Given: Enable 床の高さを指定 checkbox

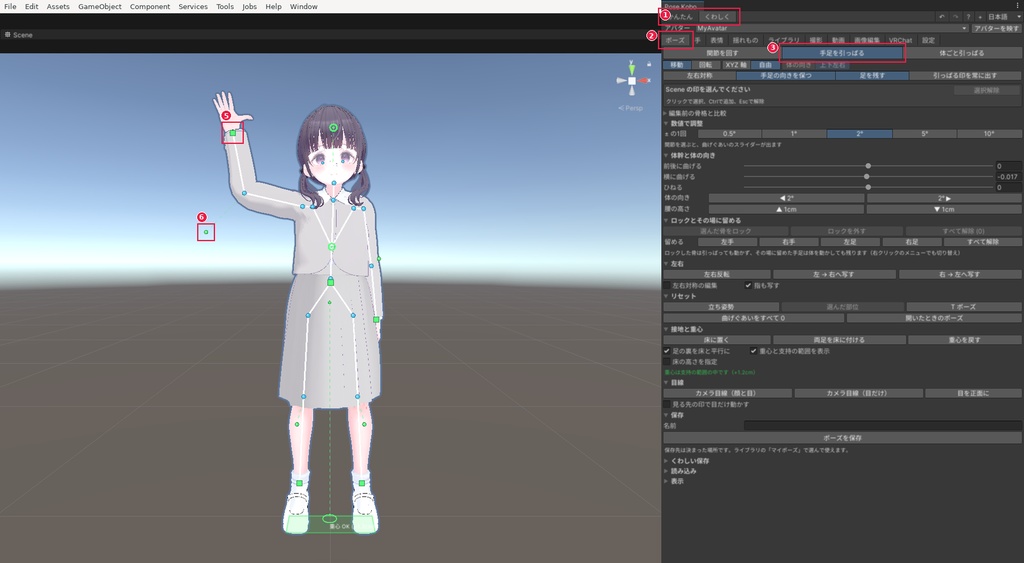Looking at the screenshot, I should pos(667,361).
